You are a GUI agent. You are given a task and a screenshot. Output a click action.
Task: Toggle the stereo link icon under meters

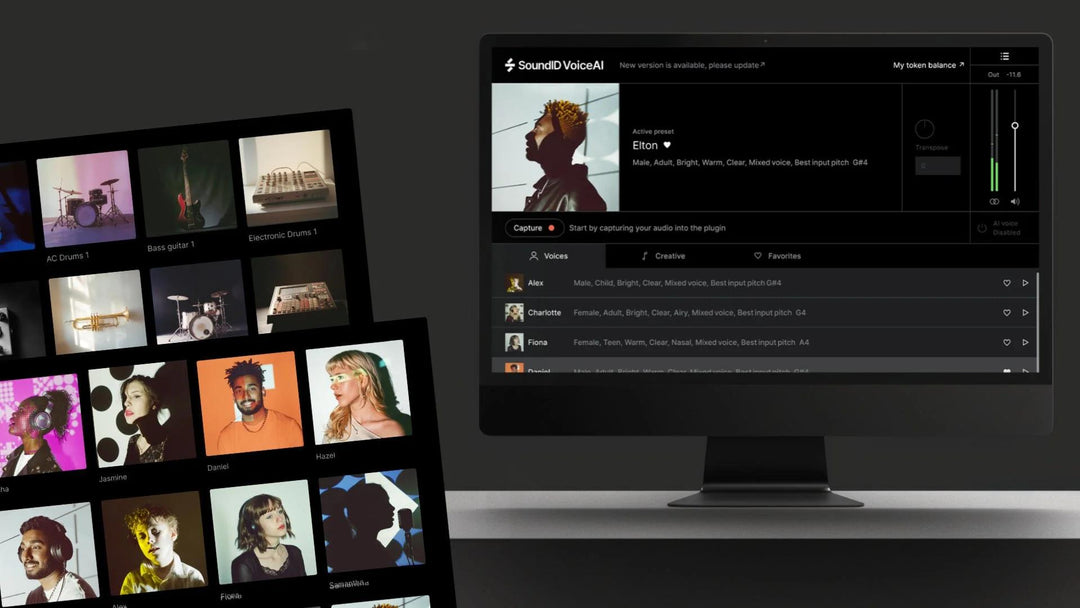click(994, 202)
